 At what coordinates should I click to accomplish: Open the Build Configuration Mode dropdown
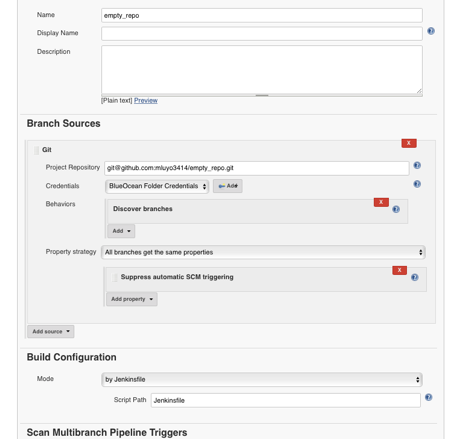262,379
